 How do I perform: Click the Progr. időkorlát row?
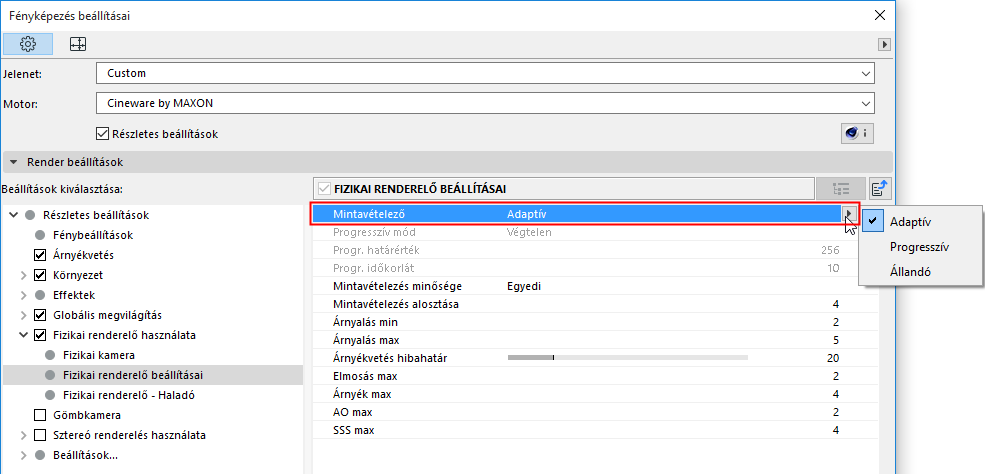point(585,268)
